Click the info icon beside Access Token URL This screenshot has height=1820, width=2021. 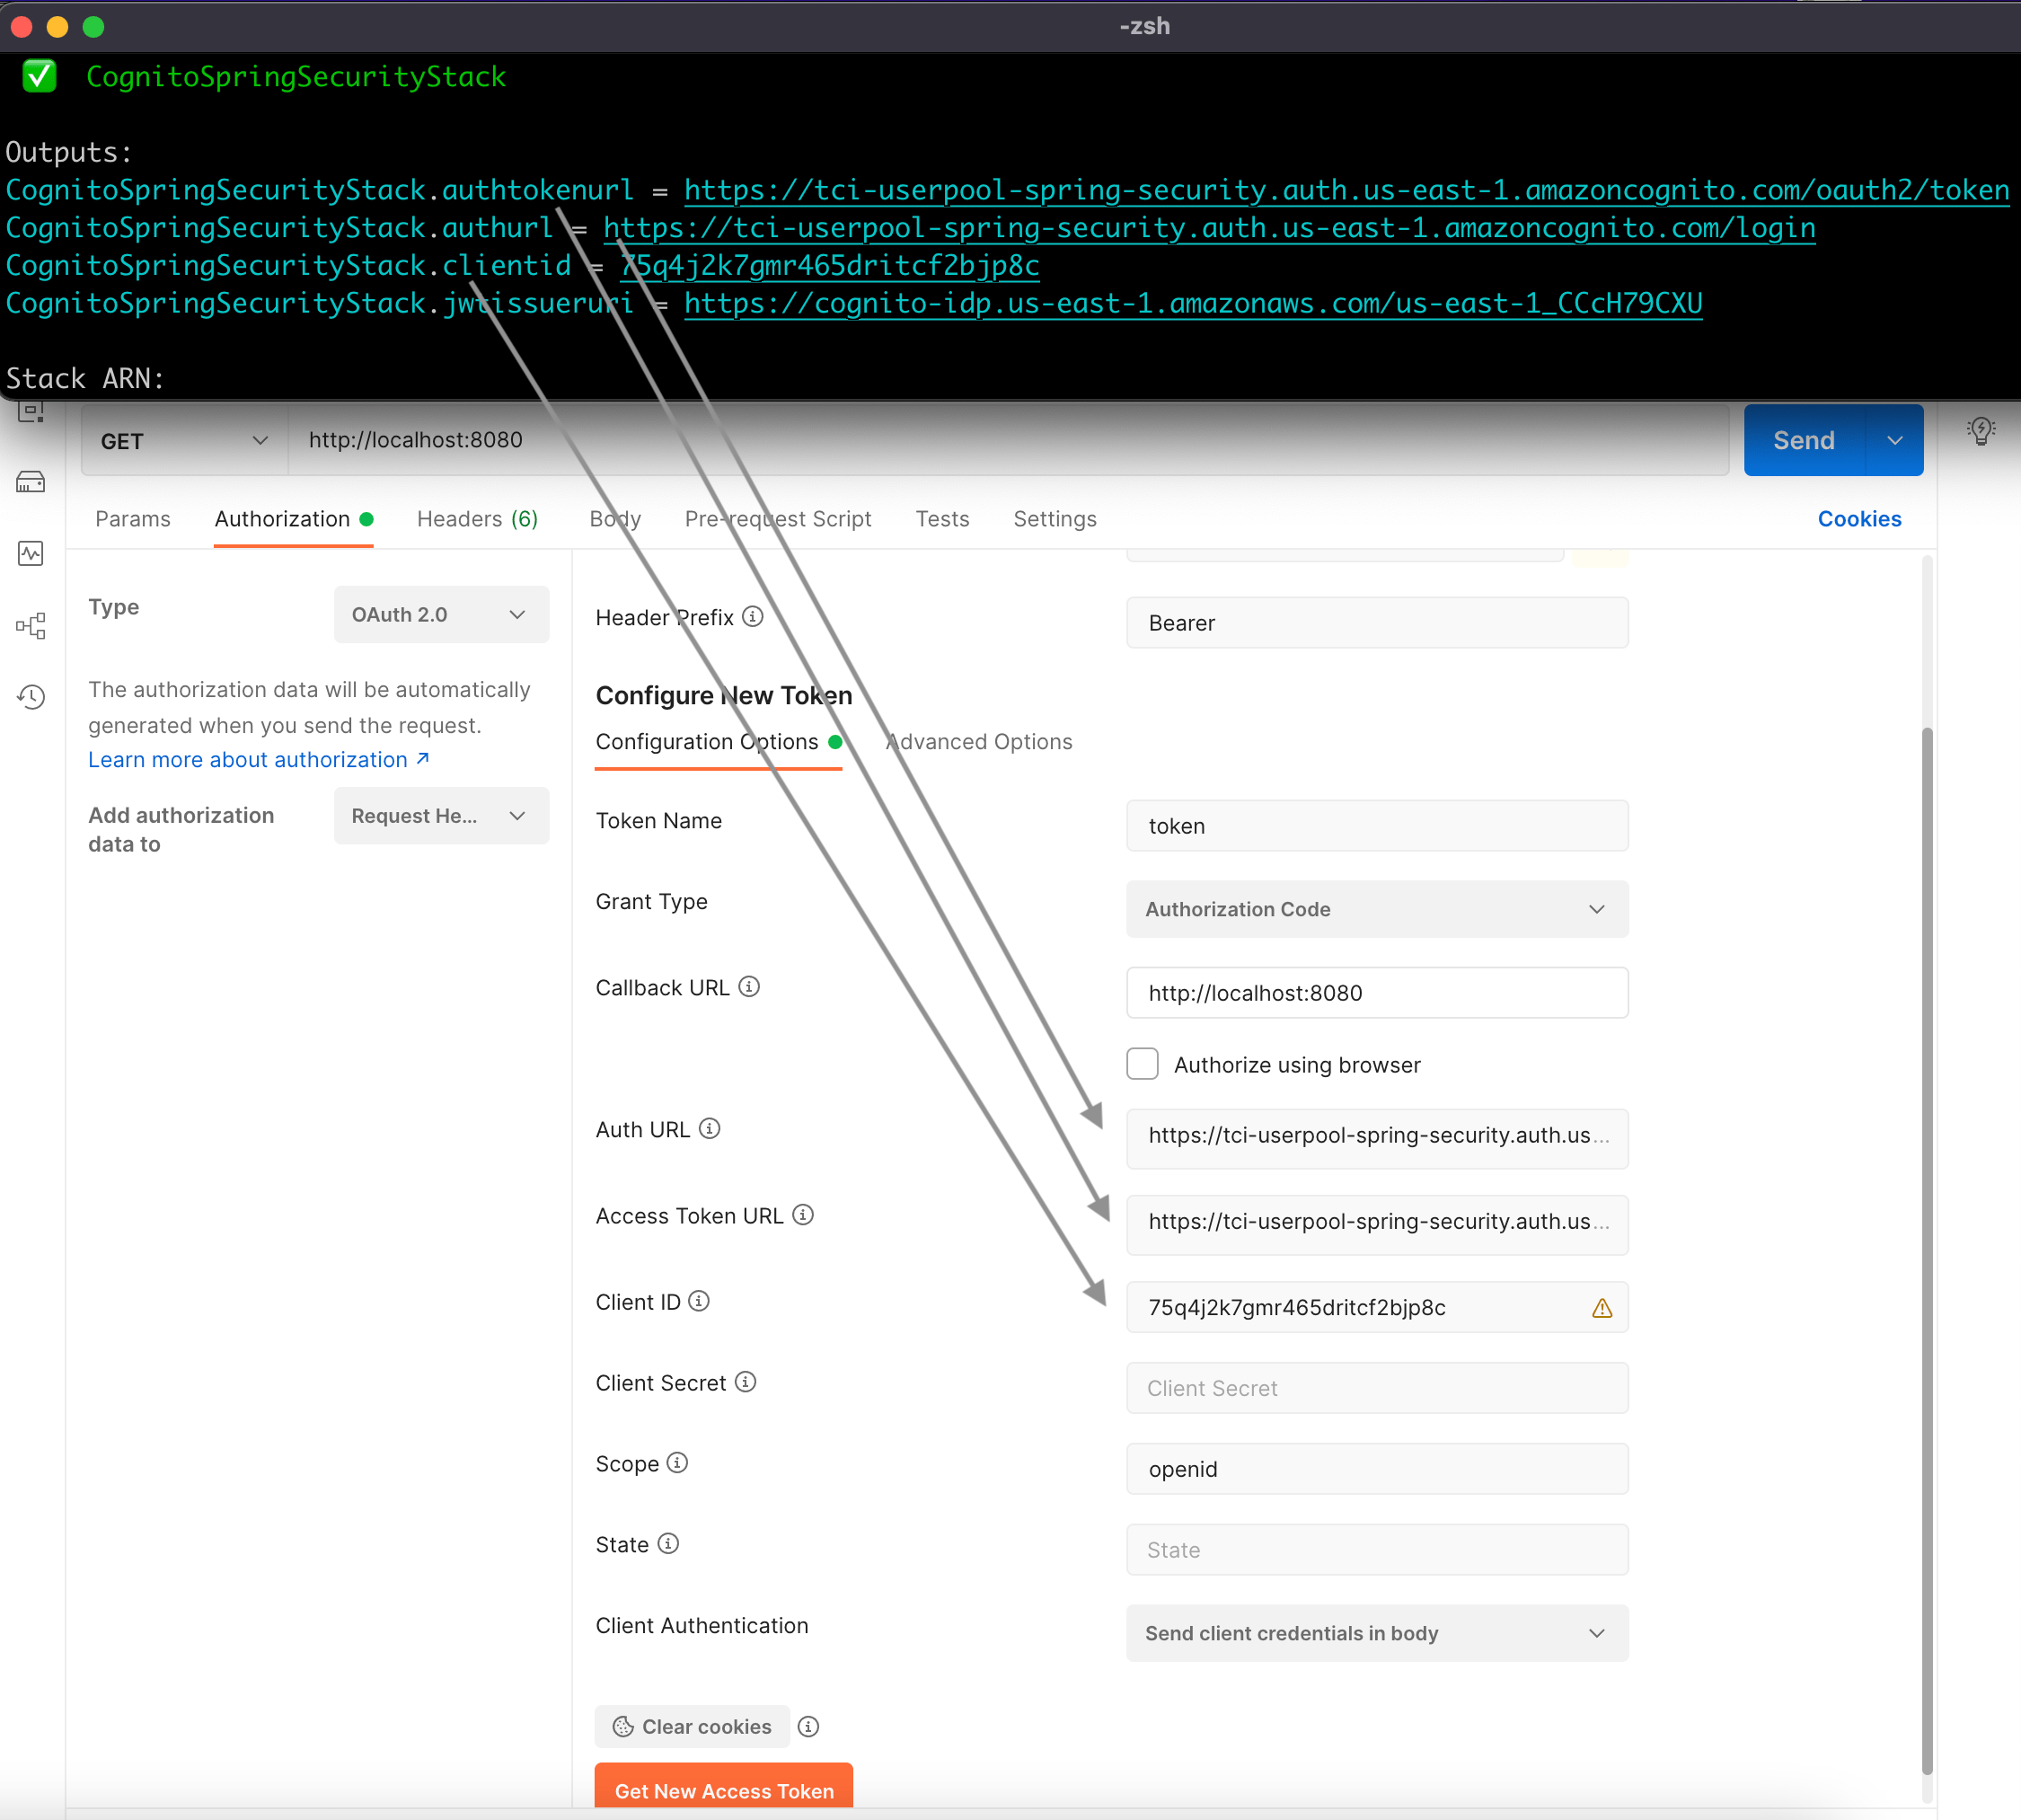click(803, 1215)
